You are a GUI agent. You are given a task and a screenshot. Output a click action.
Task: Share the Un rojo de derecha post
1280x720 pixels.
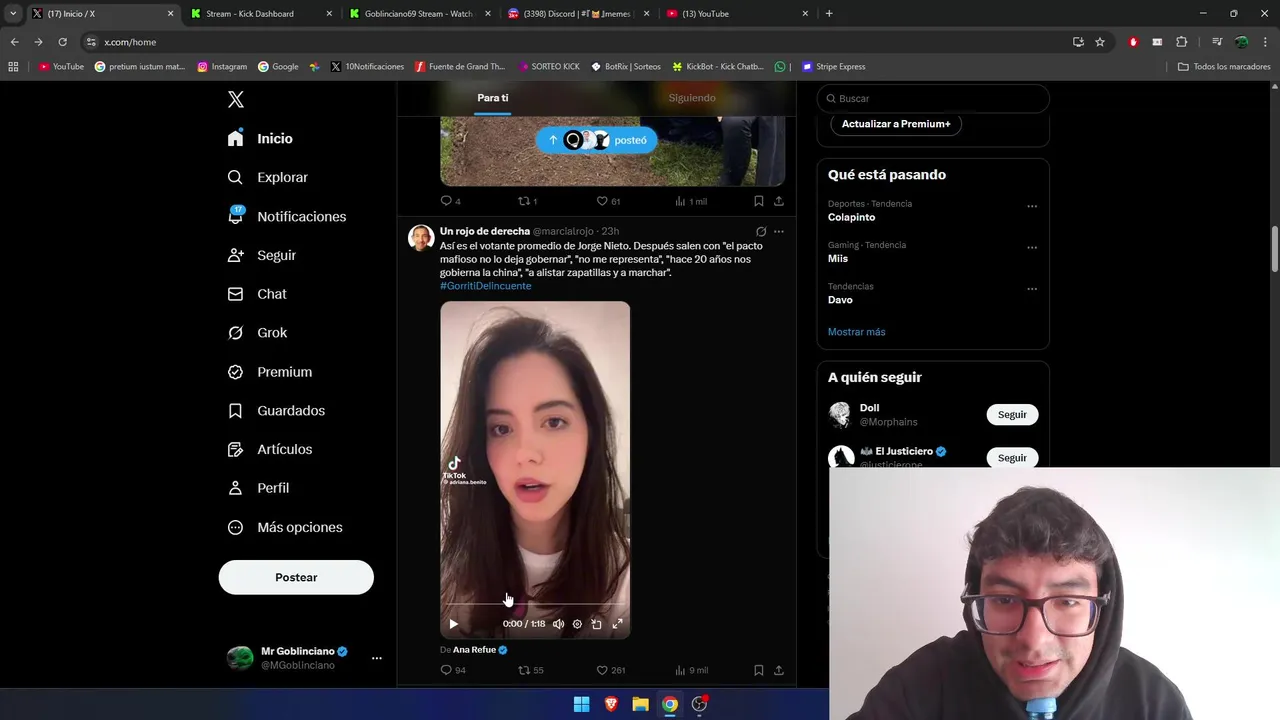click(x=778, y=670)
